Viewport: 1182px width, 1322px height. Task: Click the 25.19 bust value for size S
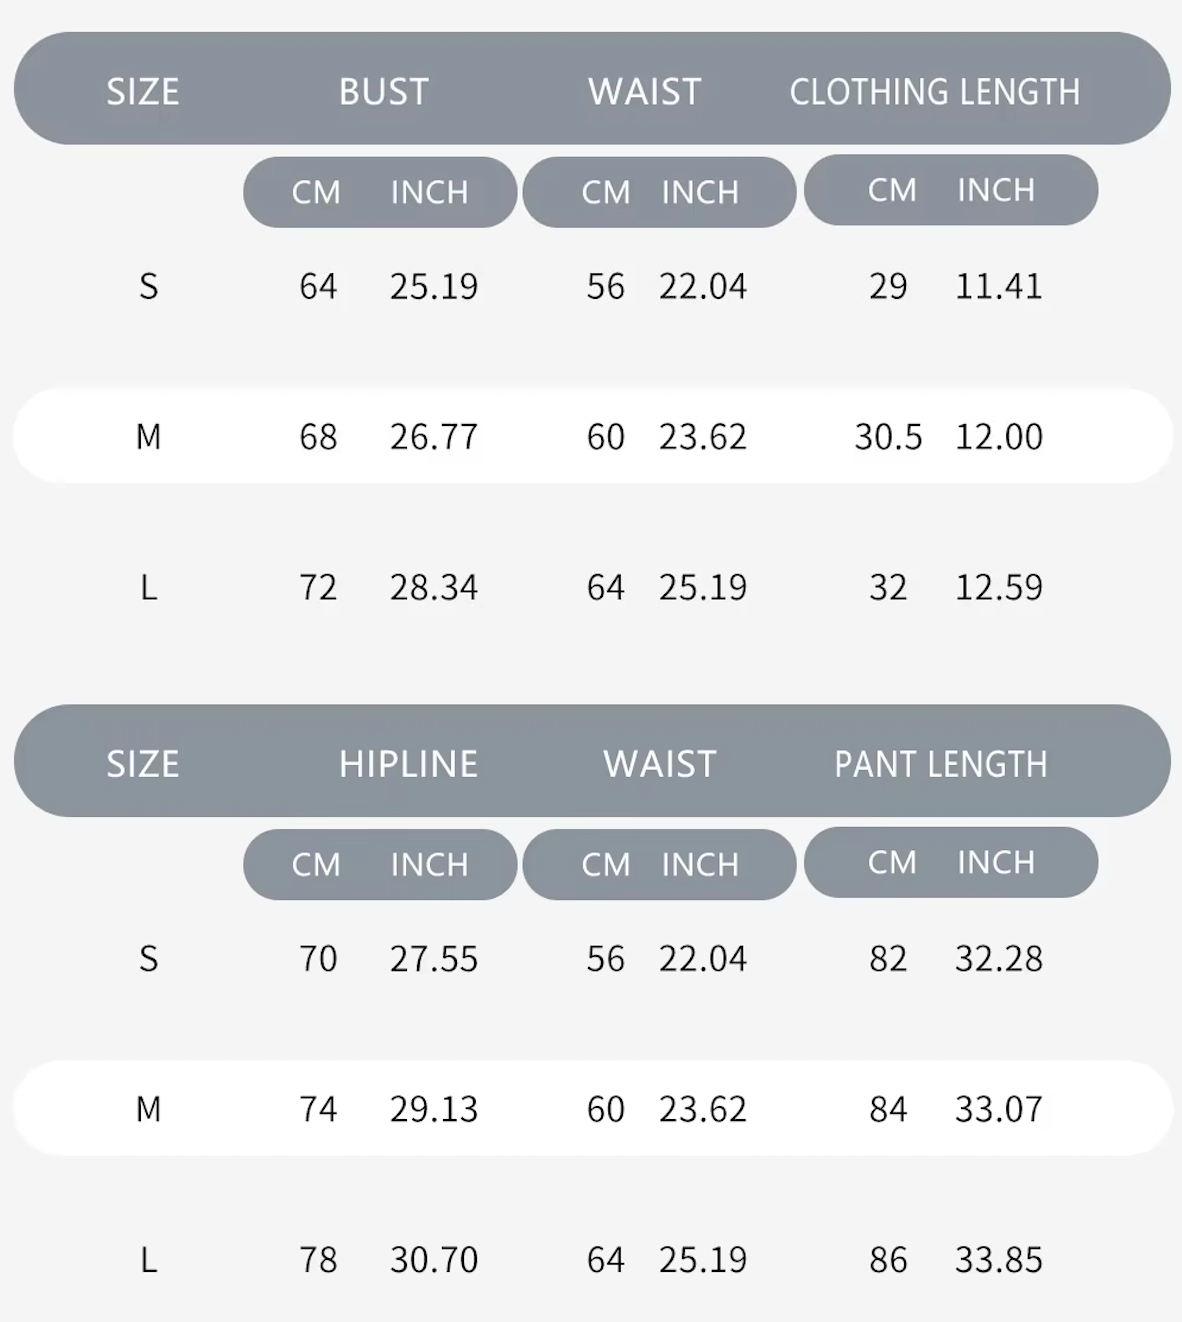coord(434,287)
